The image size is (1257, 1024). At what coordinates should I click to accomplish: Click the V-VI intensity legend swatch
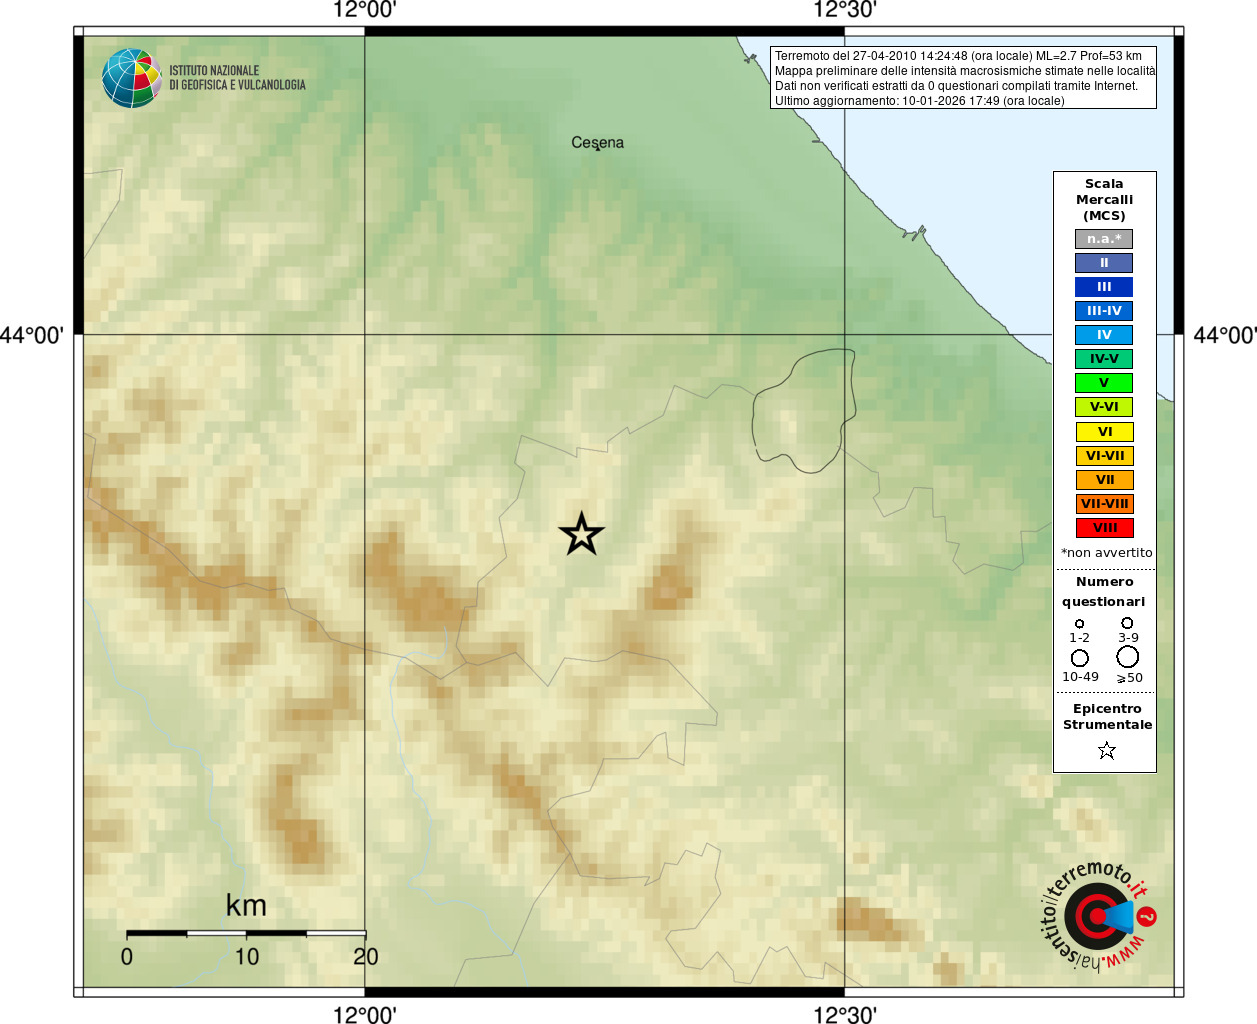pyautogui.click(x=1104, y=407)
